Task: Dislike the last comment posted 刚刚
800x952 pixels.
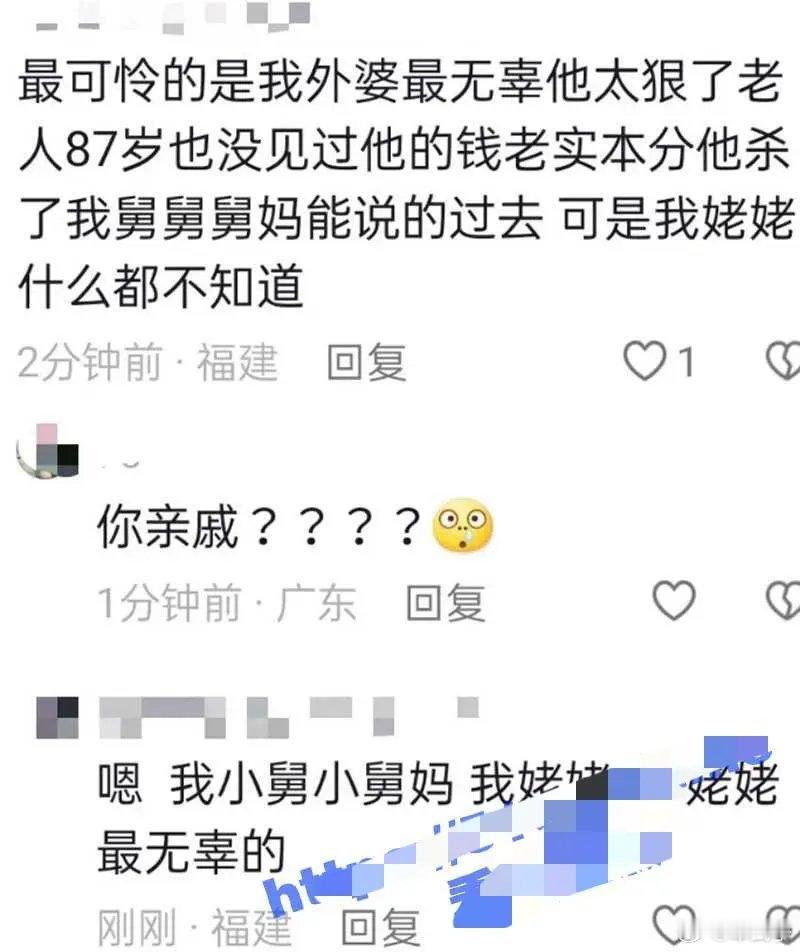Action: pos(783,924)
